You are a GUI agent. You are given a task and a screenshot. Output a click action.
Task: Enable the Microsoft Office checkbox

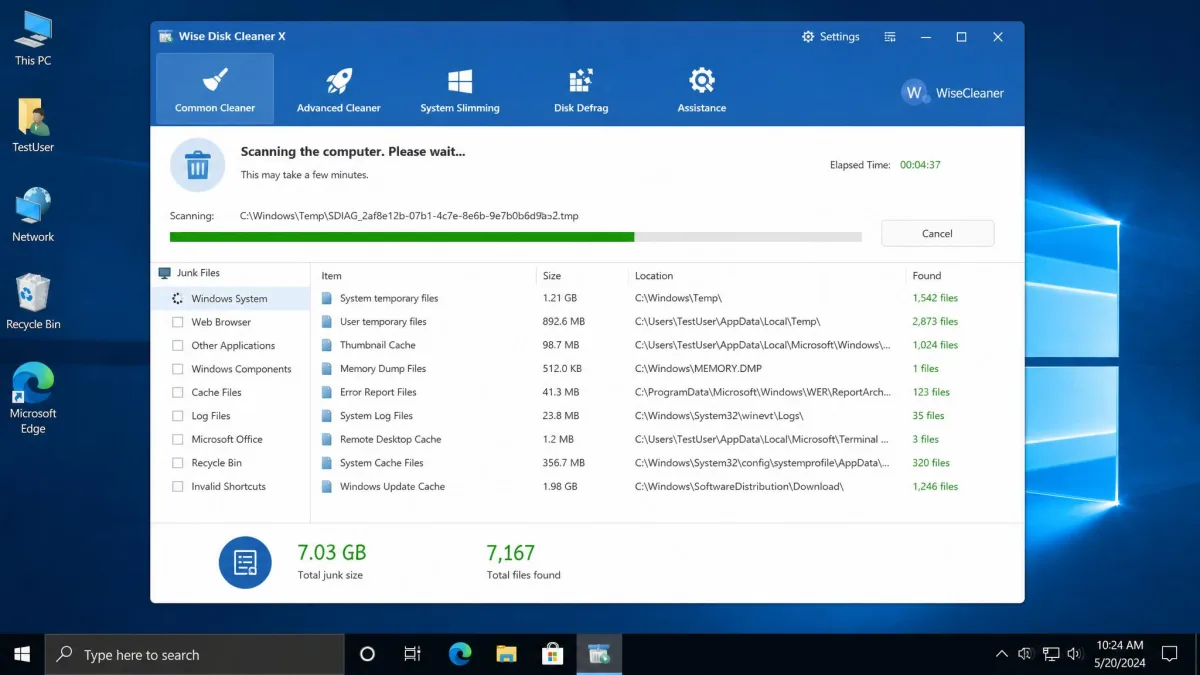178,440
